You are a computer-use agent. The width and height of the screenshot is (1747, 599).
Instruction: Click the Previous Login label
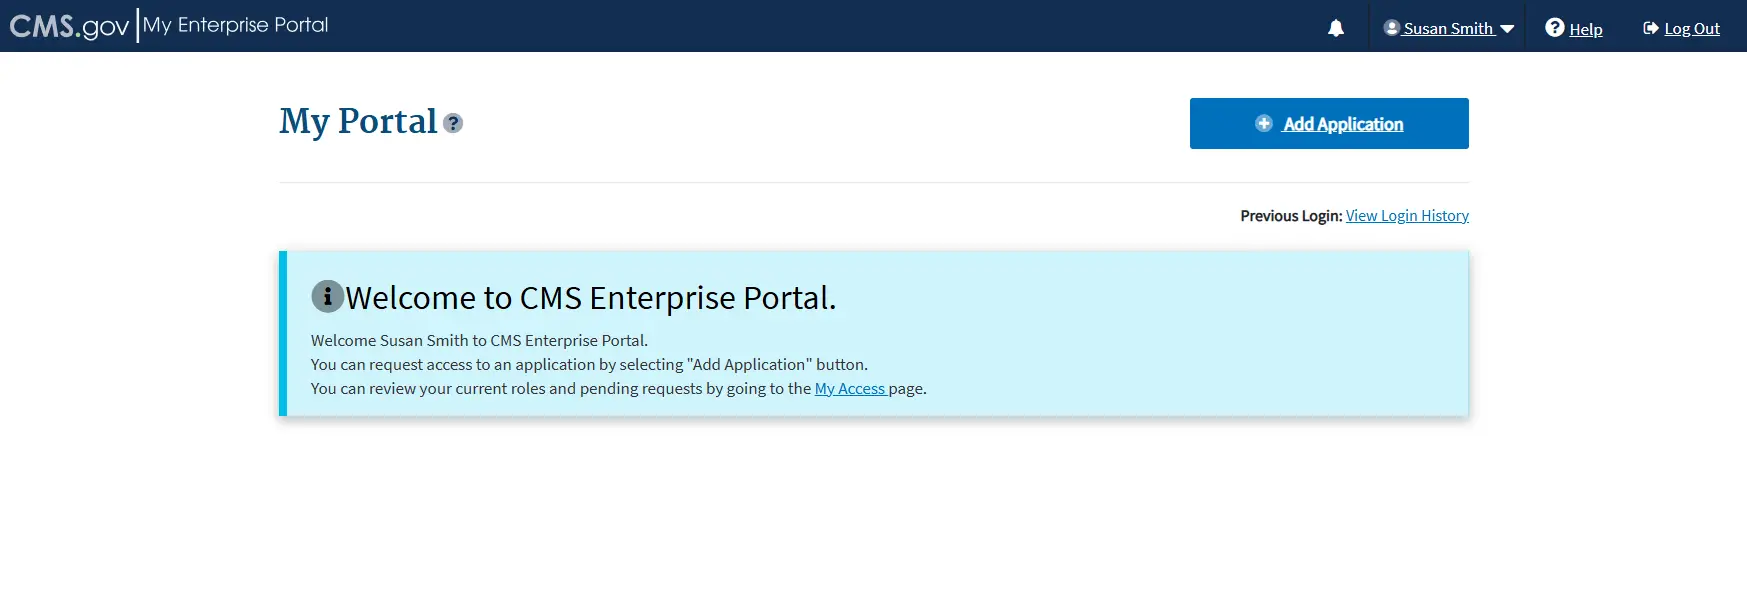1291,216
